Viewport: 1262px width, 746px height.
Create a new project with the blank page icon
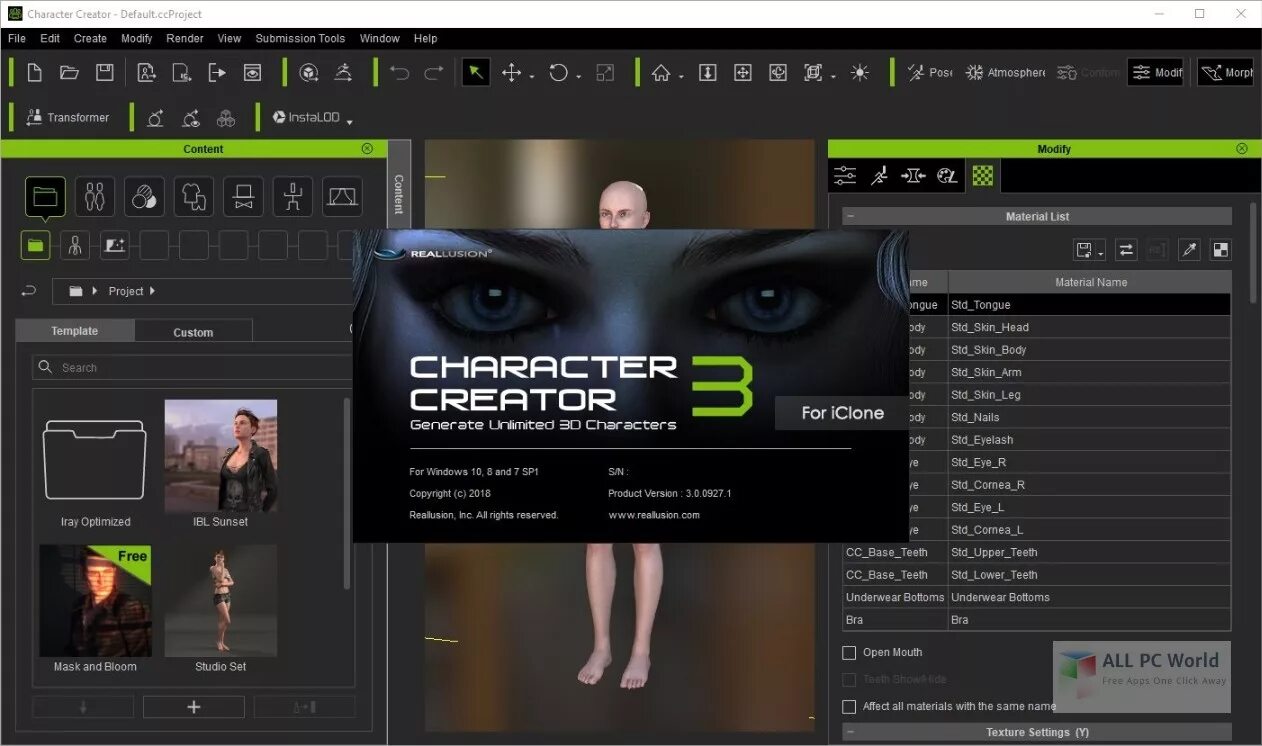coord(34,72)
